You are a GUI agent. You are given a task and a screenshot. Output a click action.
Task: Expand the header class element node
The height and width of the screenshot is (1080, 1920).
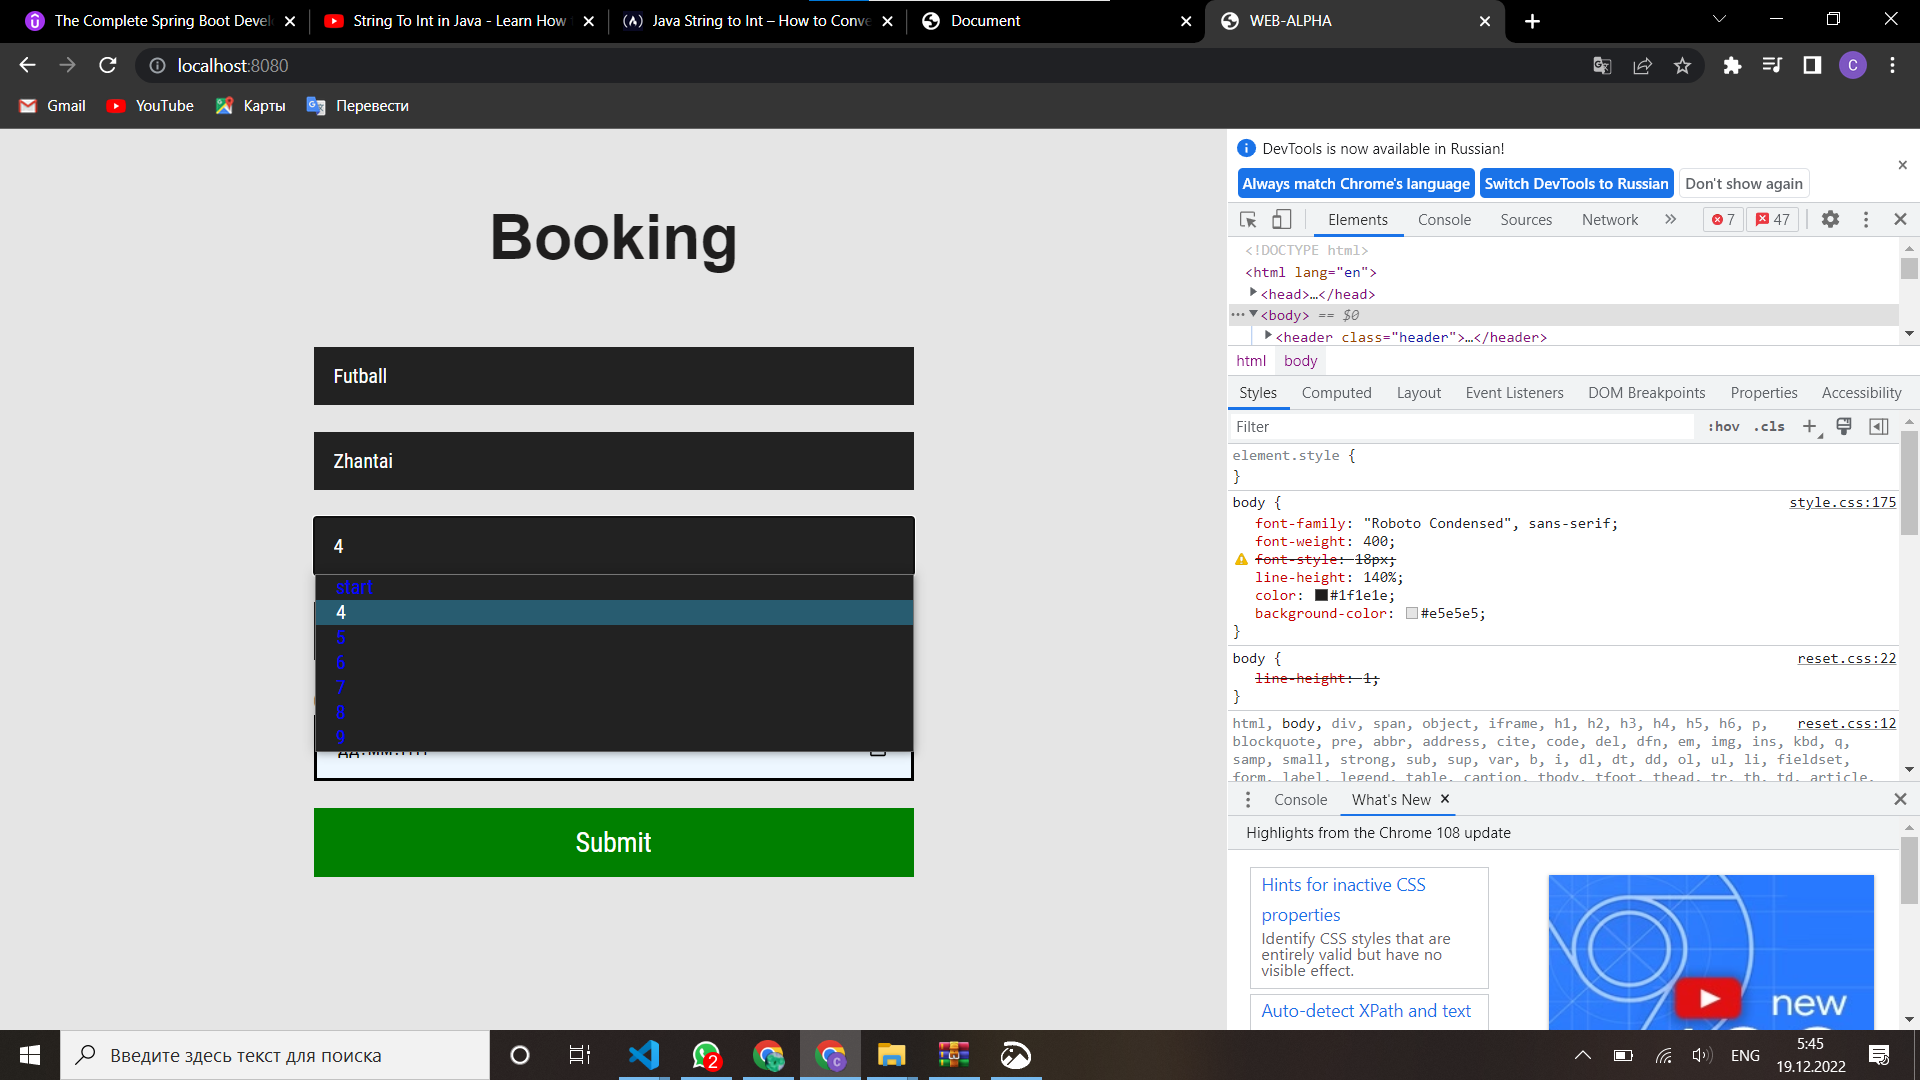click(x=1268, y=336)
